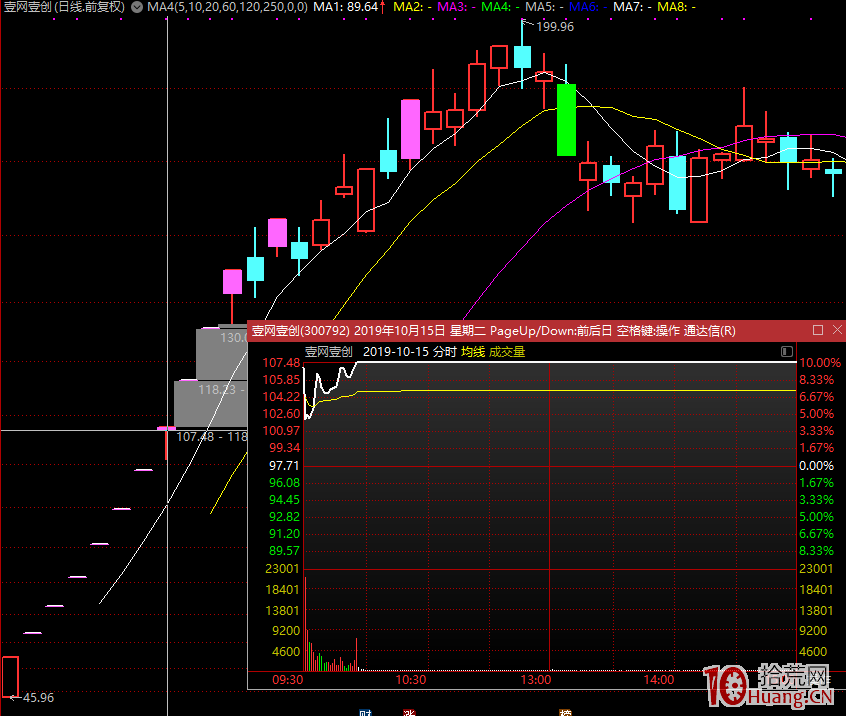The image size is (846, 716).
Task: Click the popup title bar text 壹网壹创(300792) 2019年10月15日
Action: click(349, 330)
